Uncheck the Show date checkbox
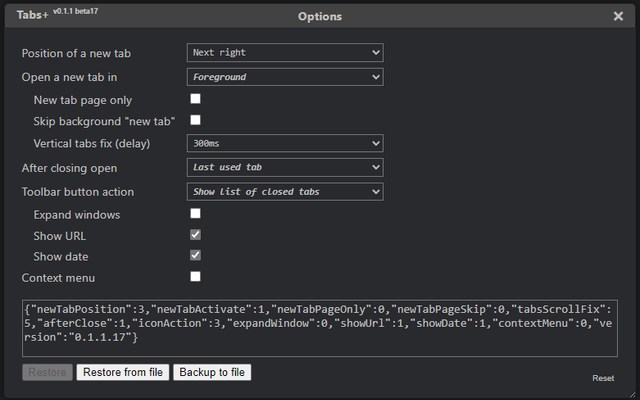 click(196, 255)
